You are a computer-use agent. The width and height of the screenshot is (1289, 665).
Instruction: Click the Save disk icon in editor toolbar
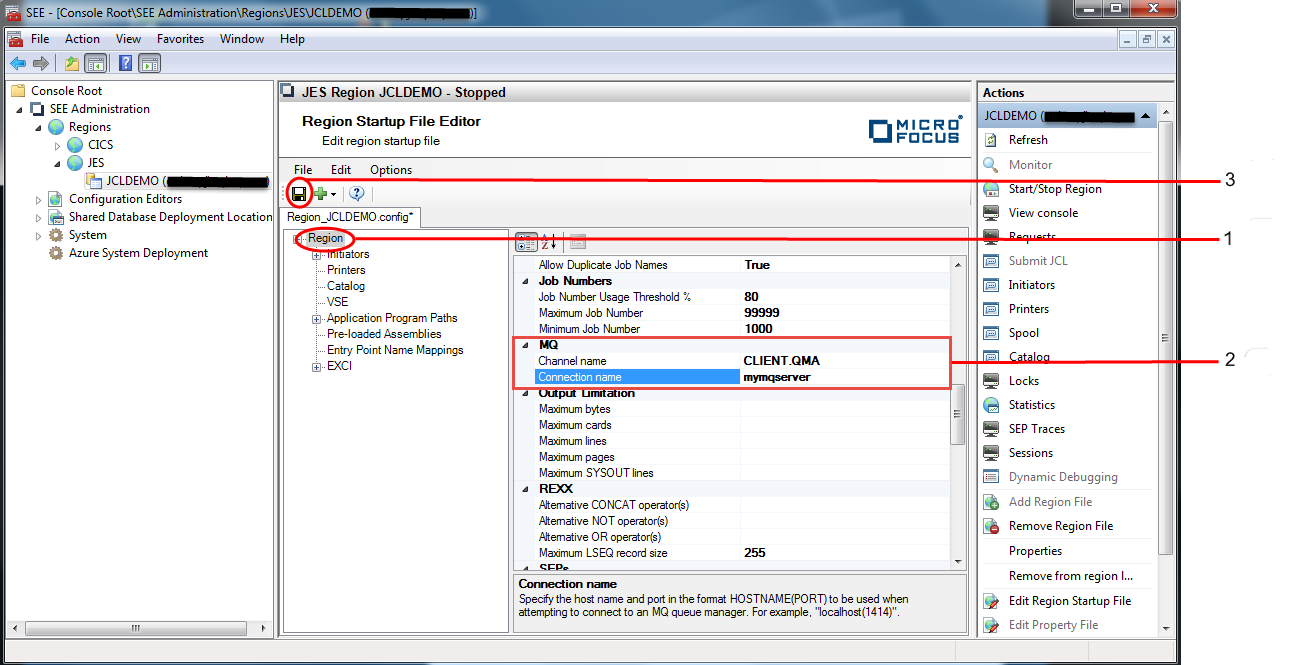[x=299, y=194]
